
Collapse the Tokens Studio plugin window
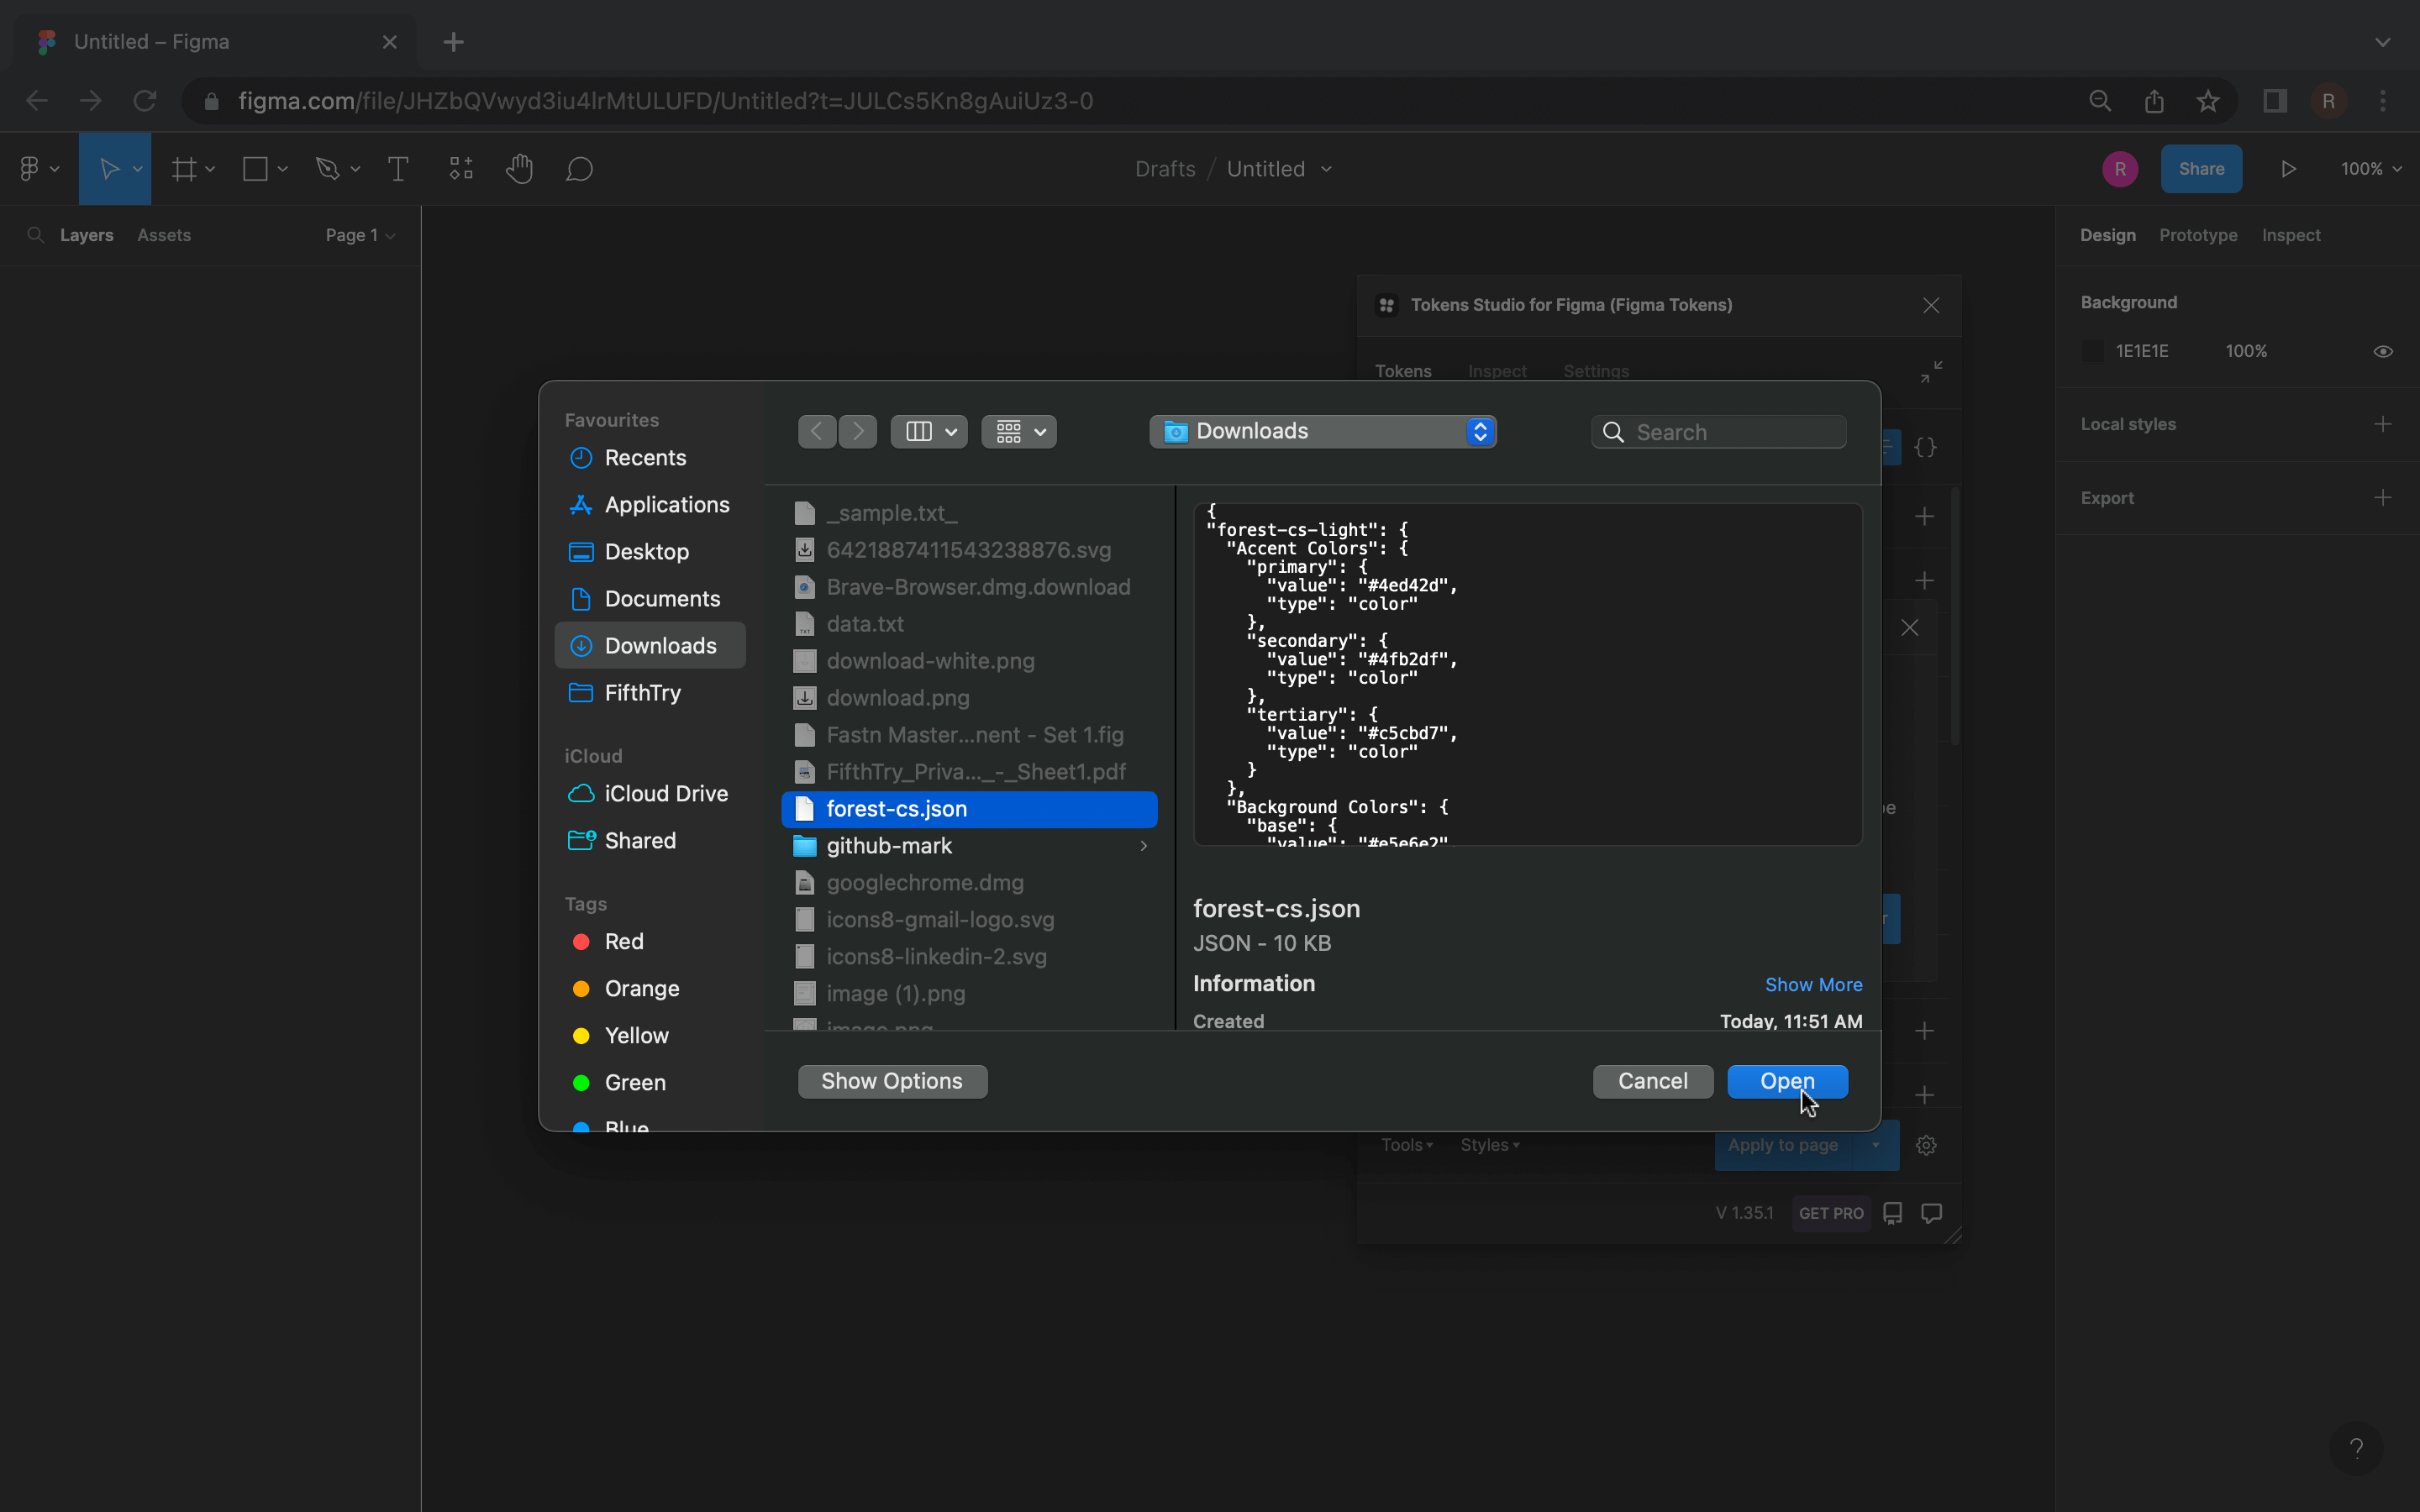pos(1932,371)
